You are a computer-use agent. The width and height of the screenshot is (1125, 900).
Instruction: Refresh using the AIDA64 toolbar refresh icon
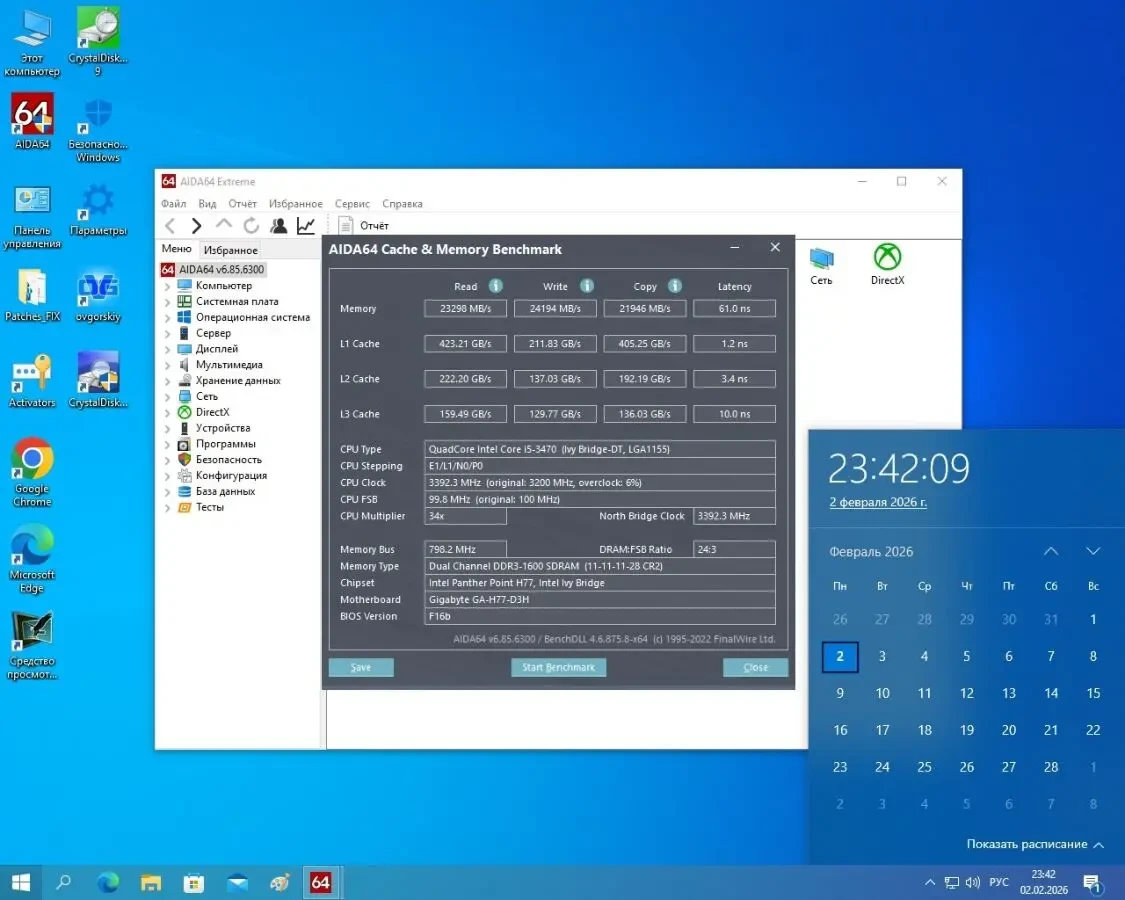(x=251, y=225)
